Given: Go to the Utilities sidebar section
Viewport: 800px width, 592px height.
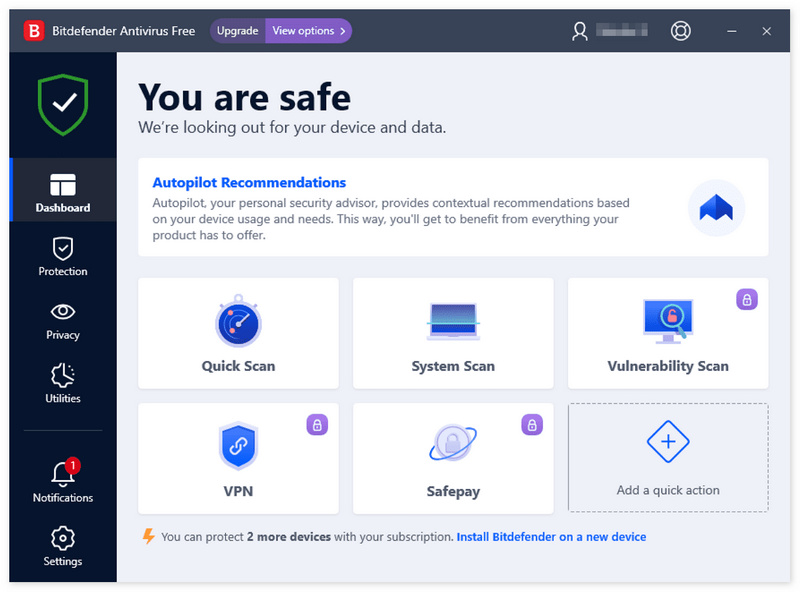Looking at the screenshot, I should point(63,384).
